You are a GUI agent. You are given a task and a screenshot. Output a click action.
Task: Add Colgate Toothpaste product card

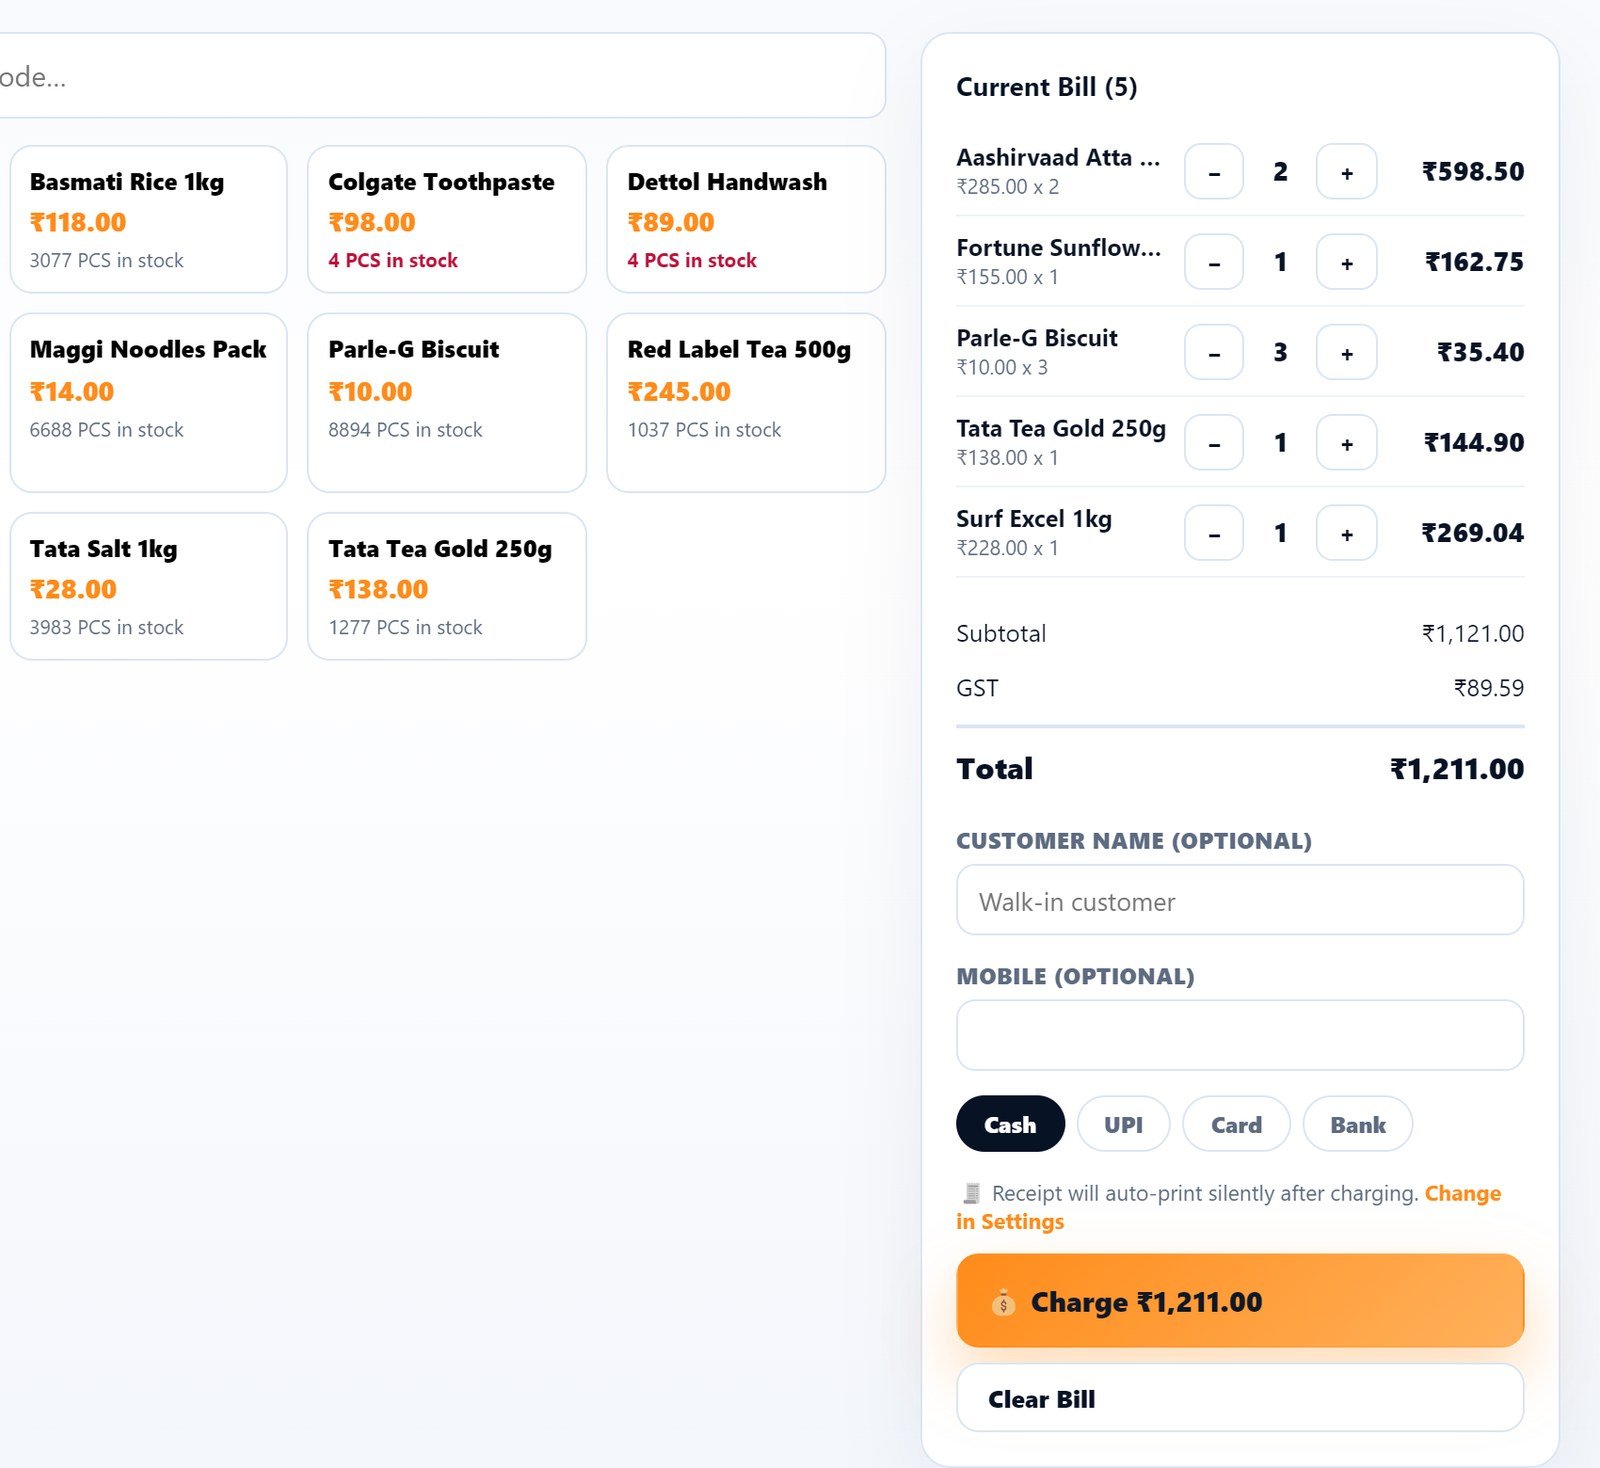point(447,219)
